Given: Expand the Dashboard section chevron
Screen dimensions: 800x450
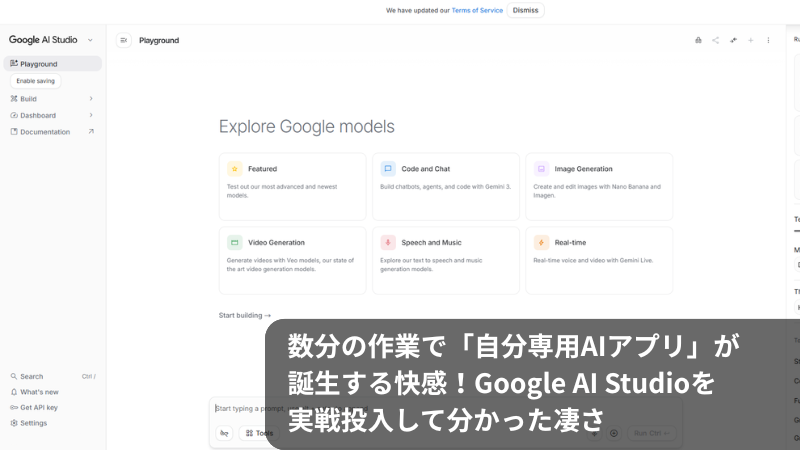Looking at the screenshot, I should (91, 115).
